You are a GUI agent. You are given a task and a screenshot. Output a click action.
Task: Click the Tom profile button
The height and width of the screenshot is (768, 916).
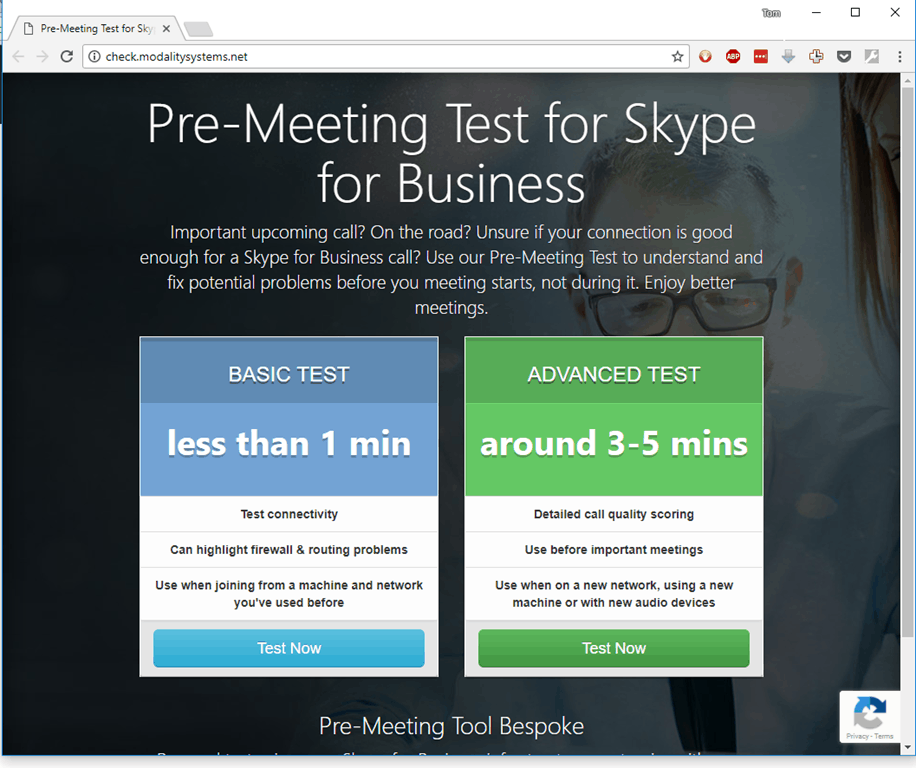[x=770, y=13]
